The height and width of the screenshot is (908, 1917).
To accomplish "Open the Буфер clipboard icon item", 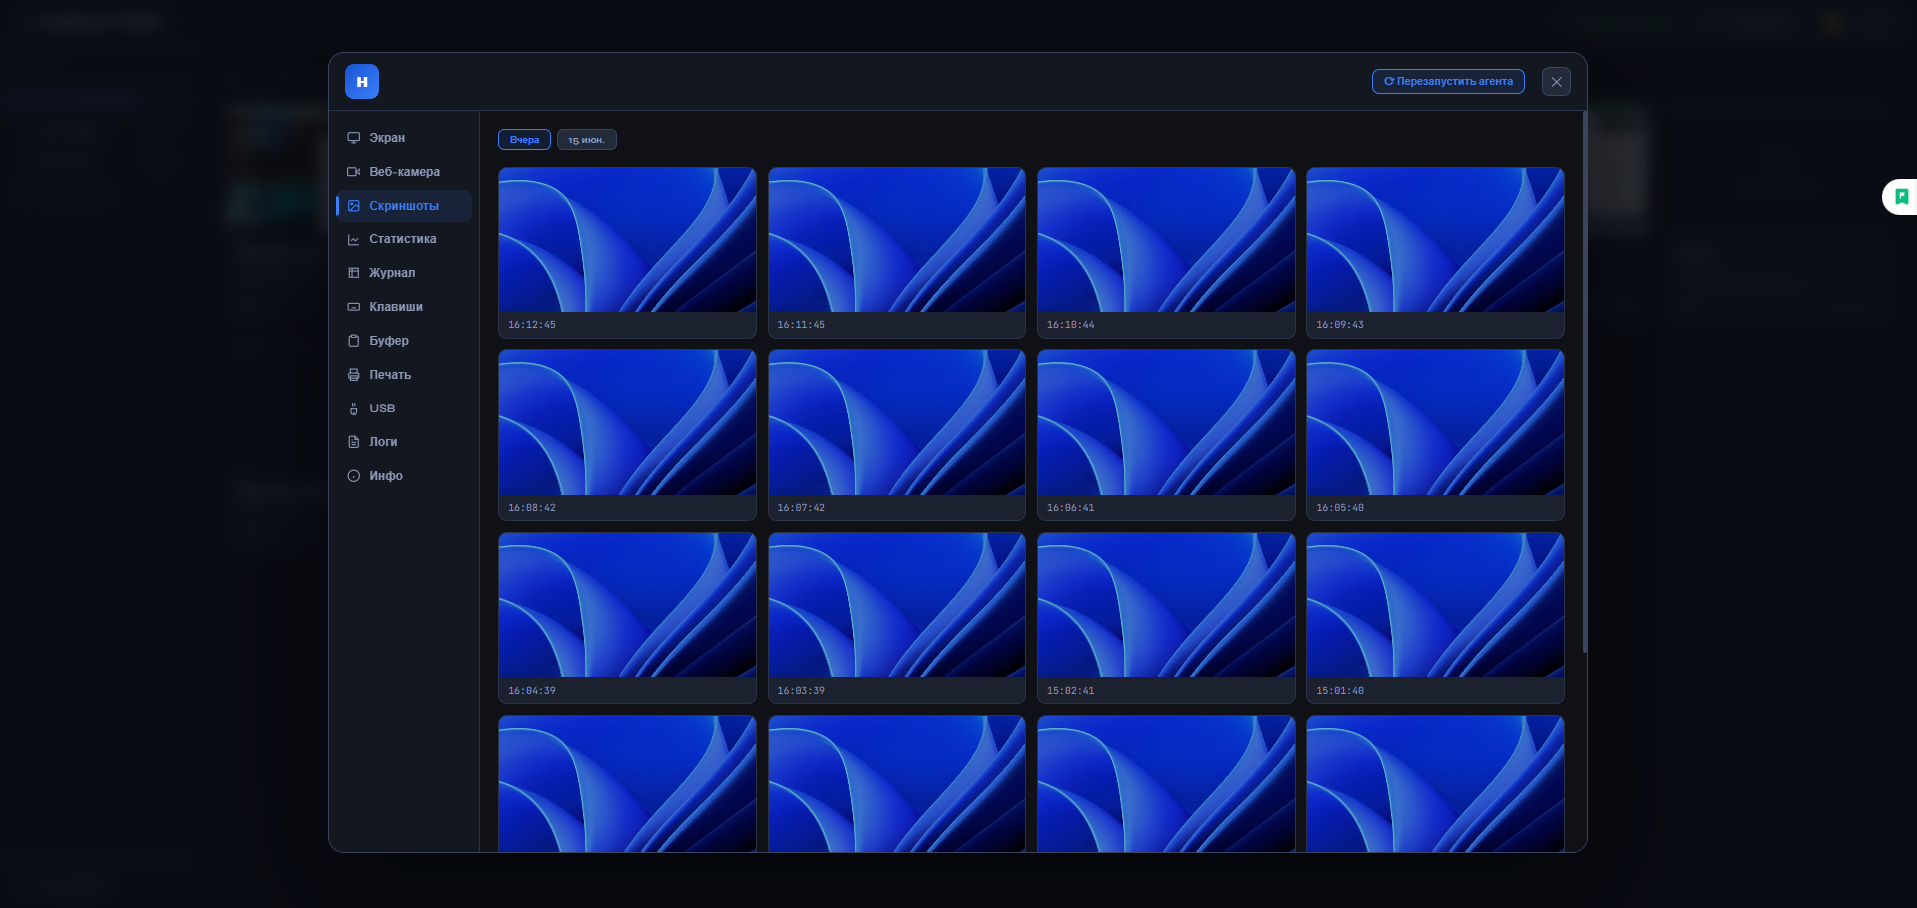I will point(353,341).
